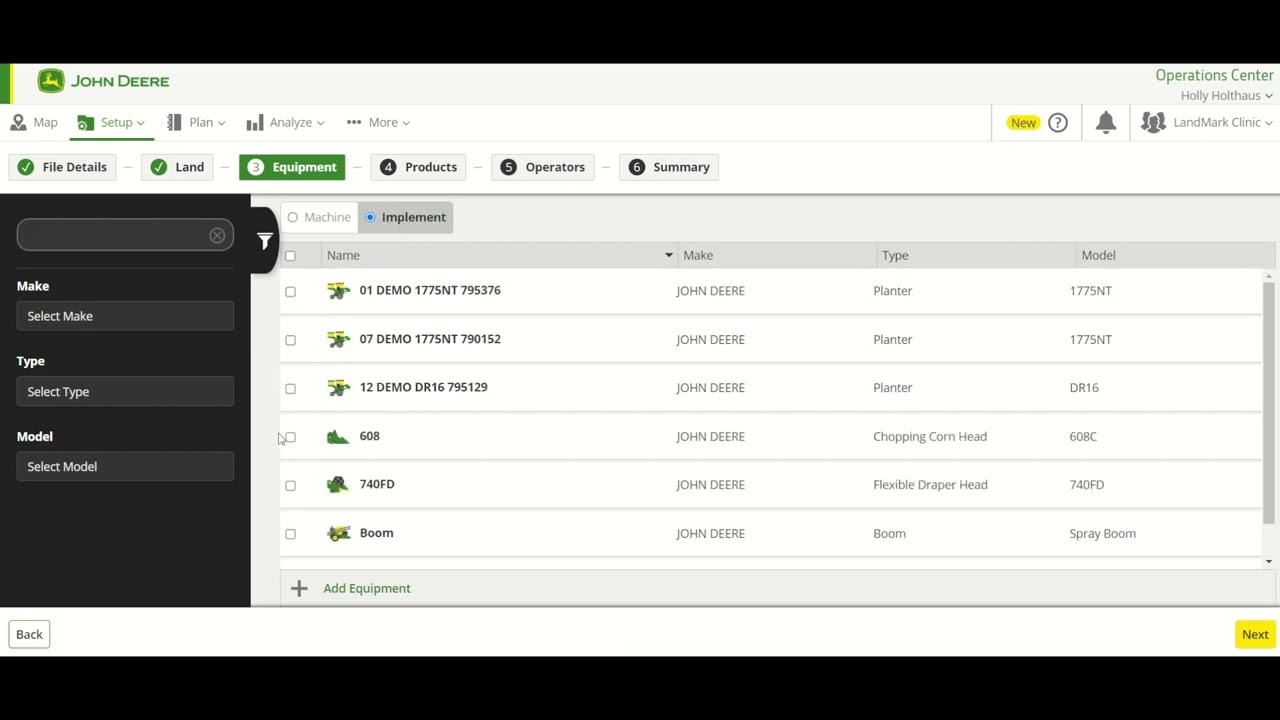Screen dimensions: 1280x720
Task: Check the 07 DEMO 1775NT 790152 checkbox
Action: 290,340
